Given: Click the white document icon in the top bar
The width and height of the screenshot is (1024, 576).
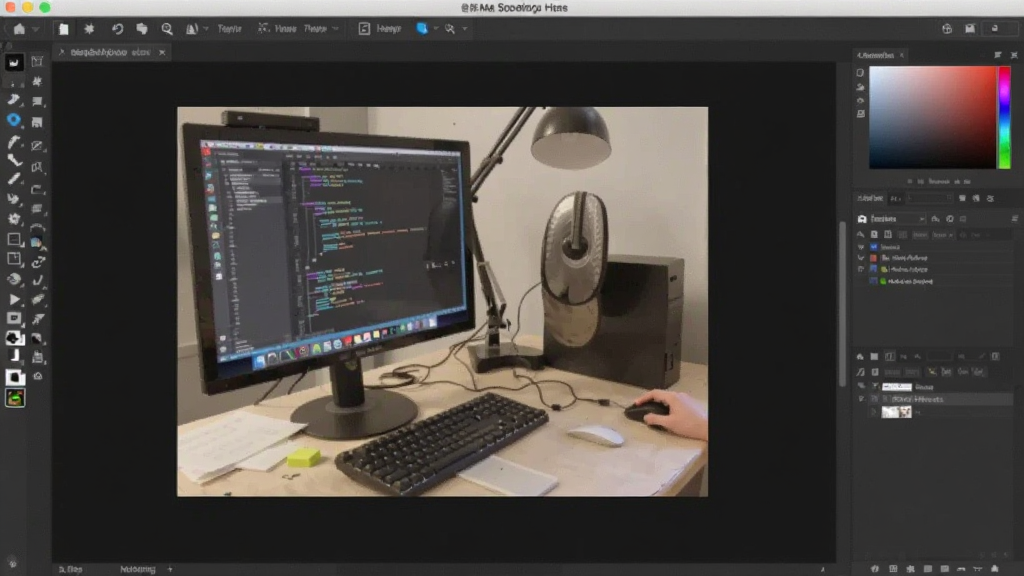Looking at the screenshot, I should 63,29.
